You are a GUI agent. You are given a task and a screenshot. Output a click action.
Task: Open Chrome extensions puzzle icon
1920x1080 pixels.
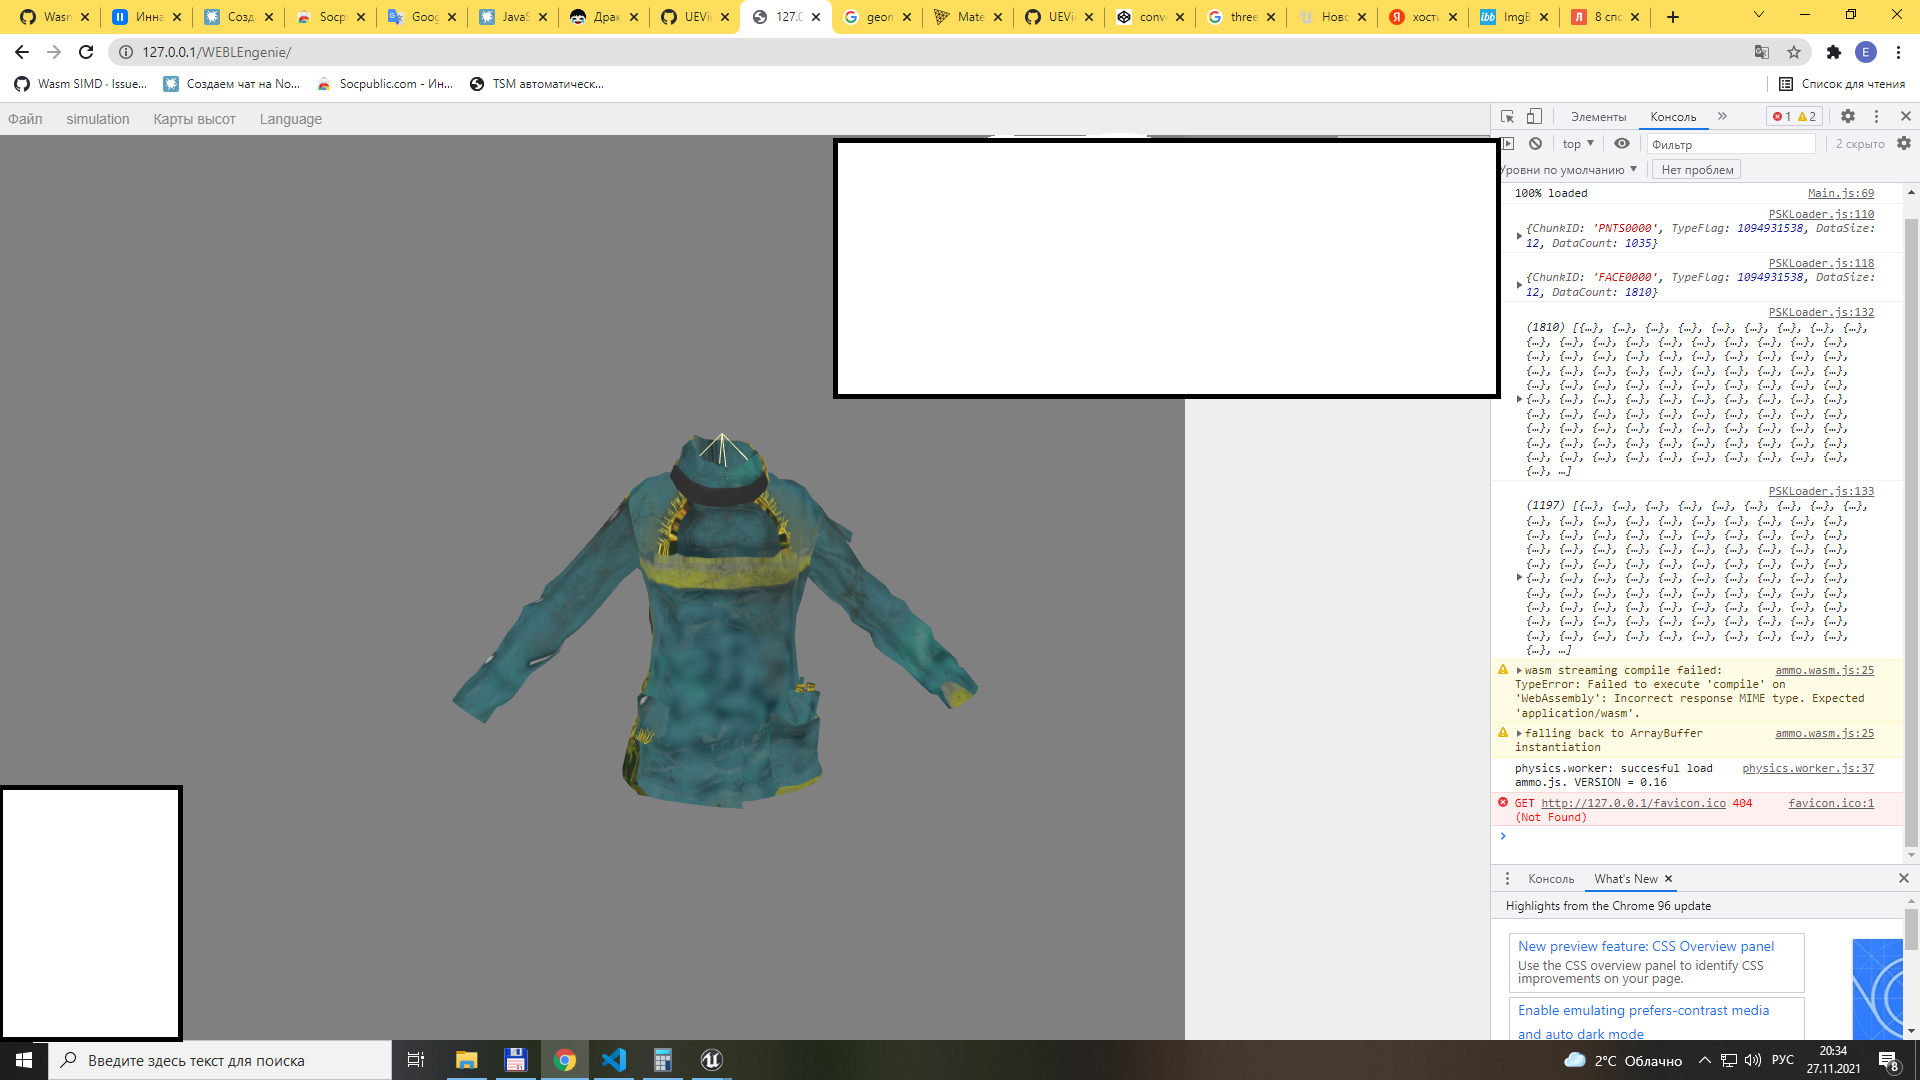(x=1833, y=52)
